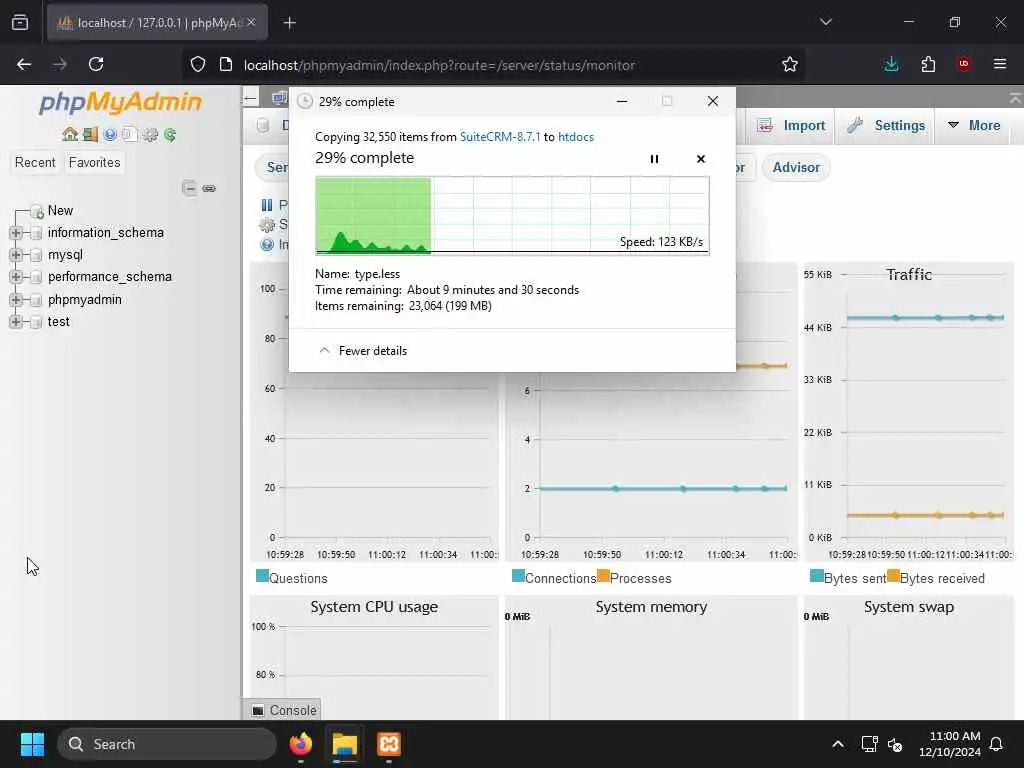Open phpmyadmin database in sidebar
Screen dimensions: 1024x768
pyautogui.click(x=85, y=299)
